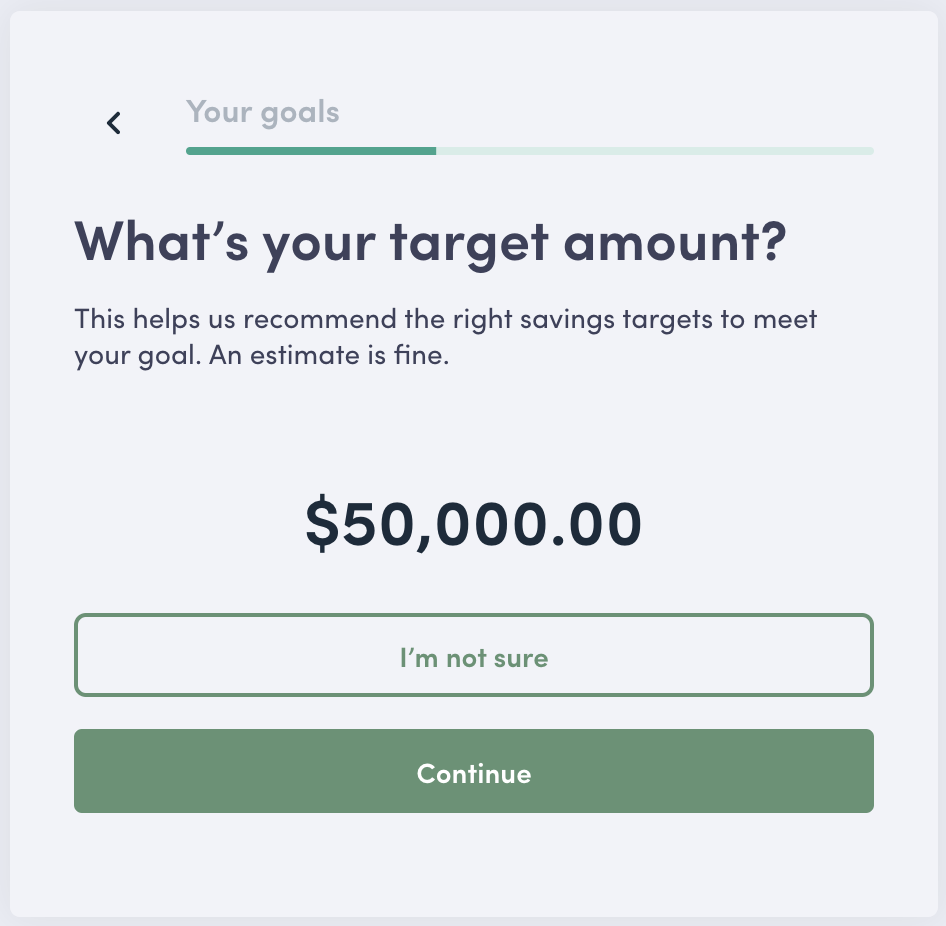
Task: Select the Your goals header text
Action: (x=262, y=112)
